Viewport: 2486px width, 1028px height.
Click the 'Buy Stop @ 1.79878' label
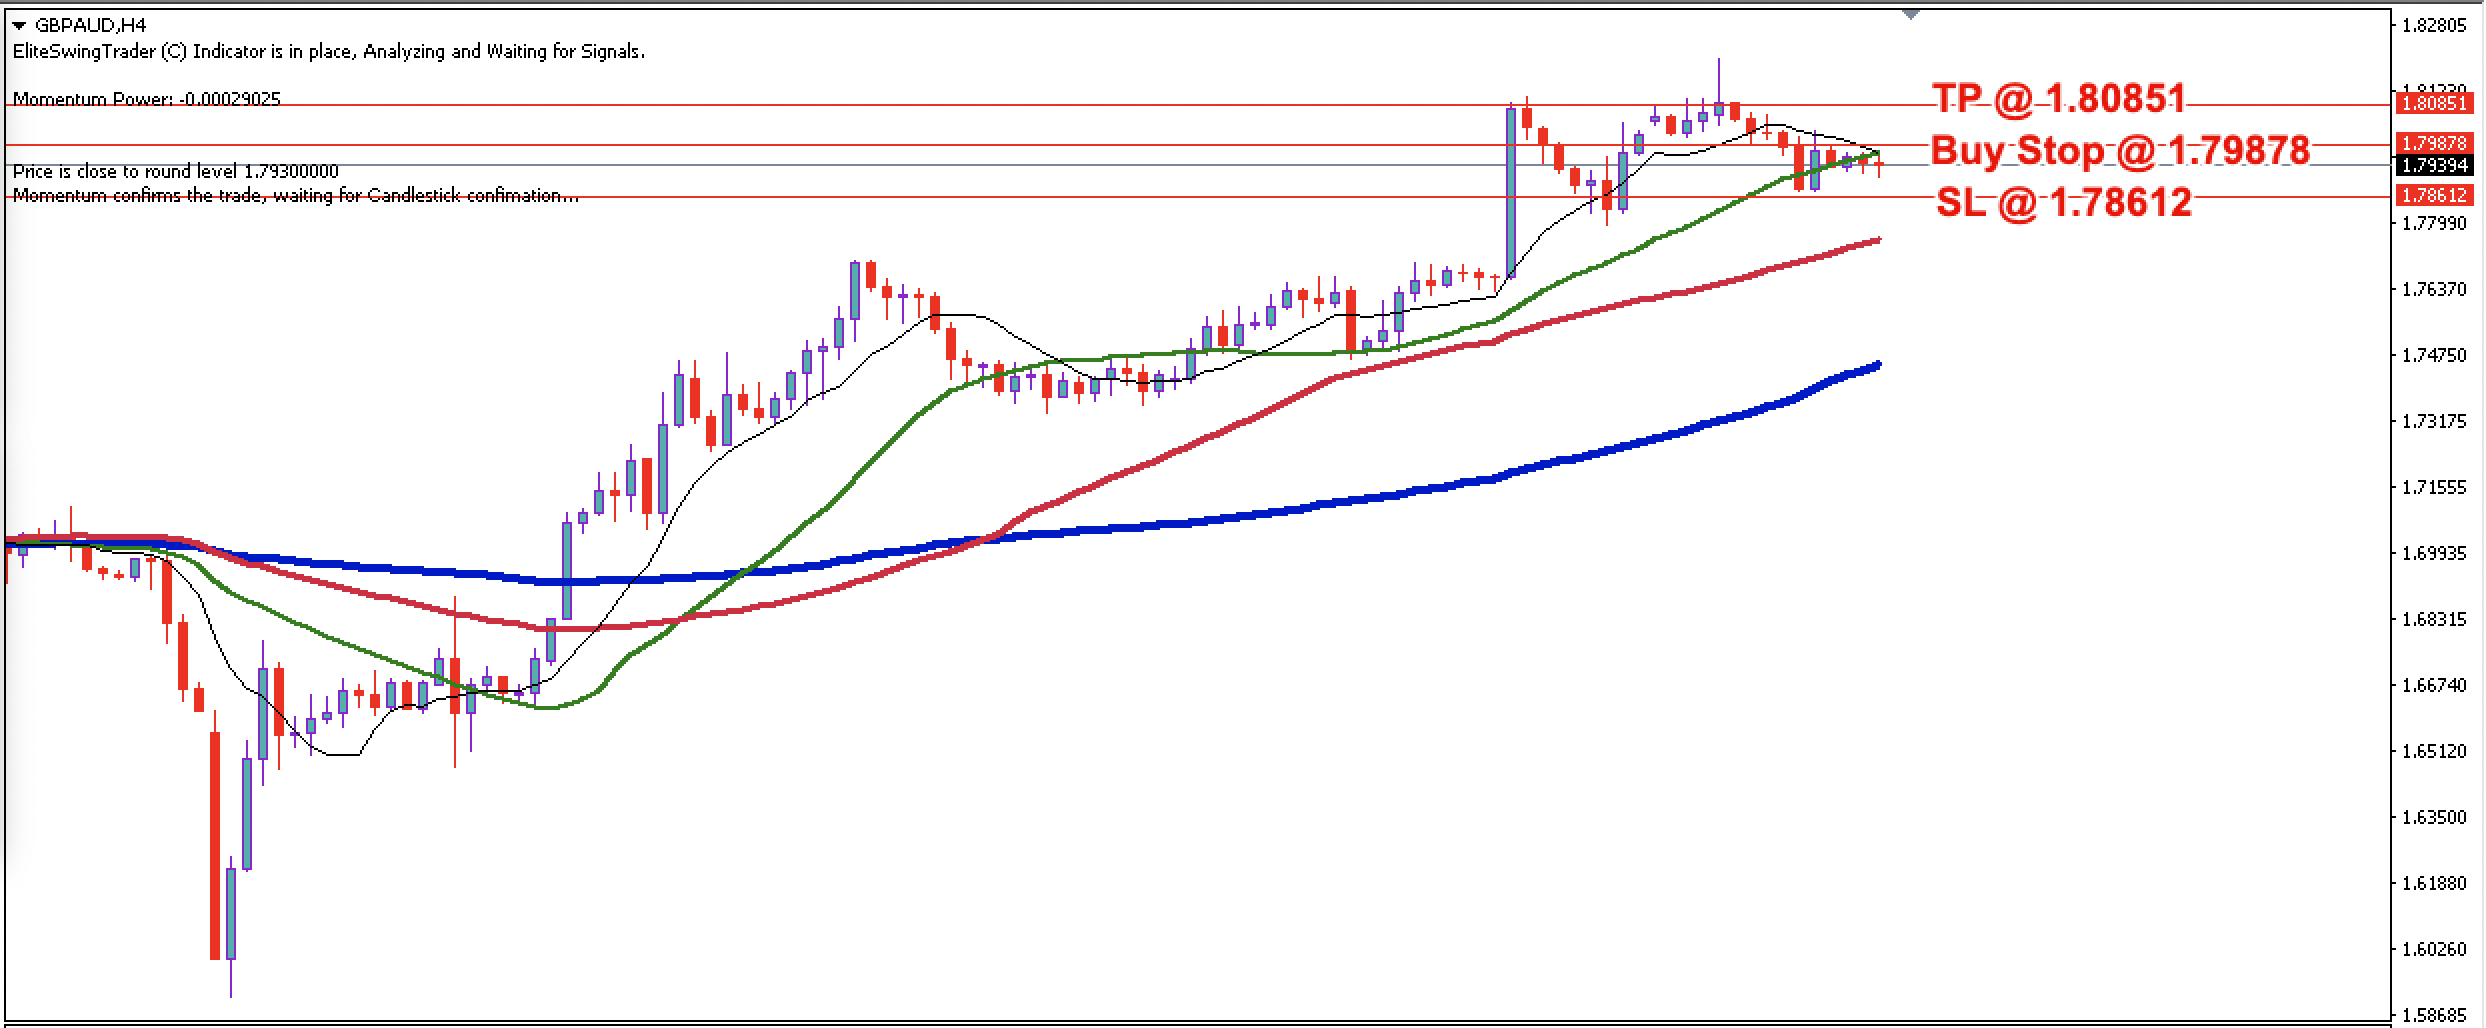click(2119, 150)
